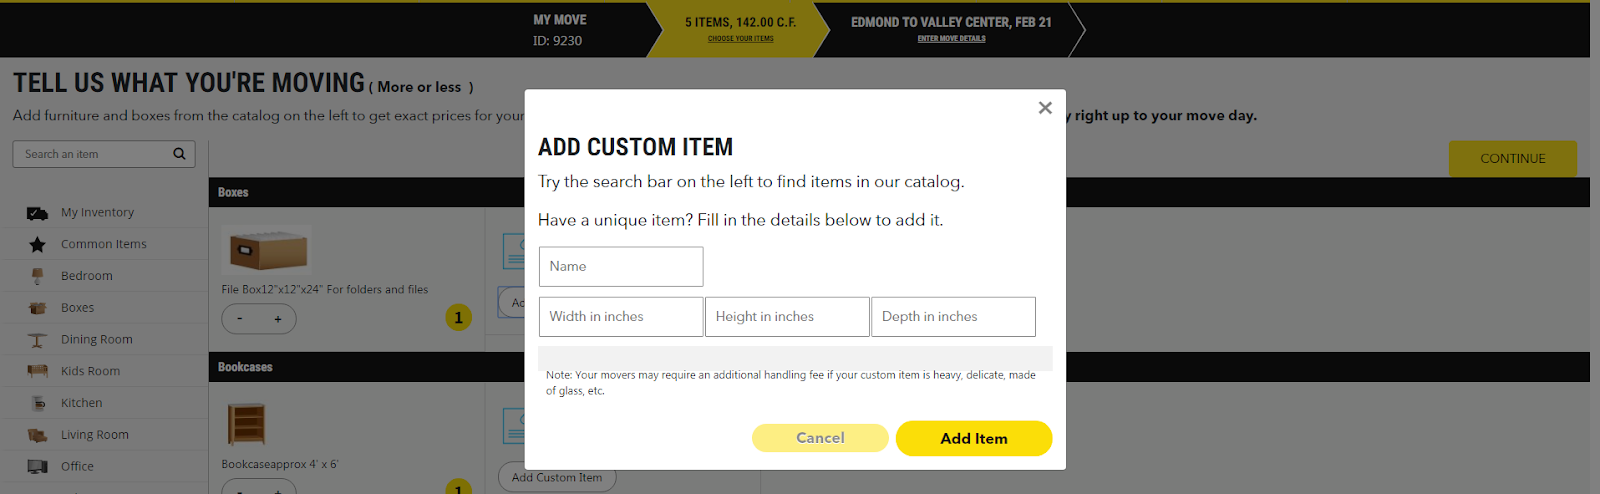Click the search magnifier icon
This screenshot has width=1600, height=494.
tap(179, 154)
